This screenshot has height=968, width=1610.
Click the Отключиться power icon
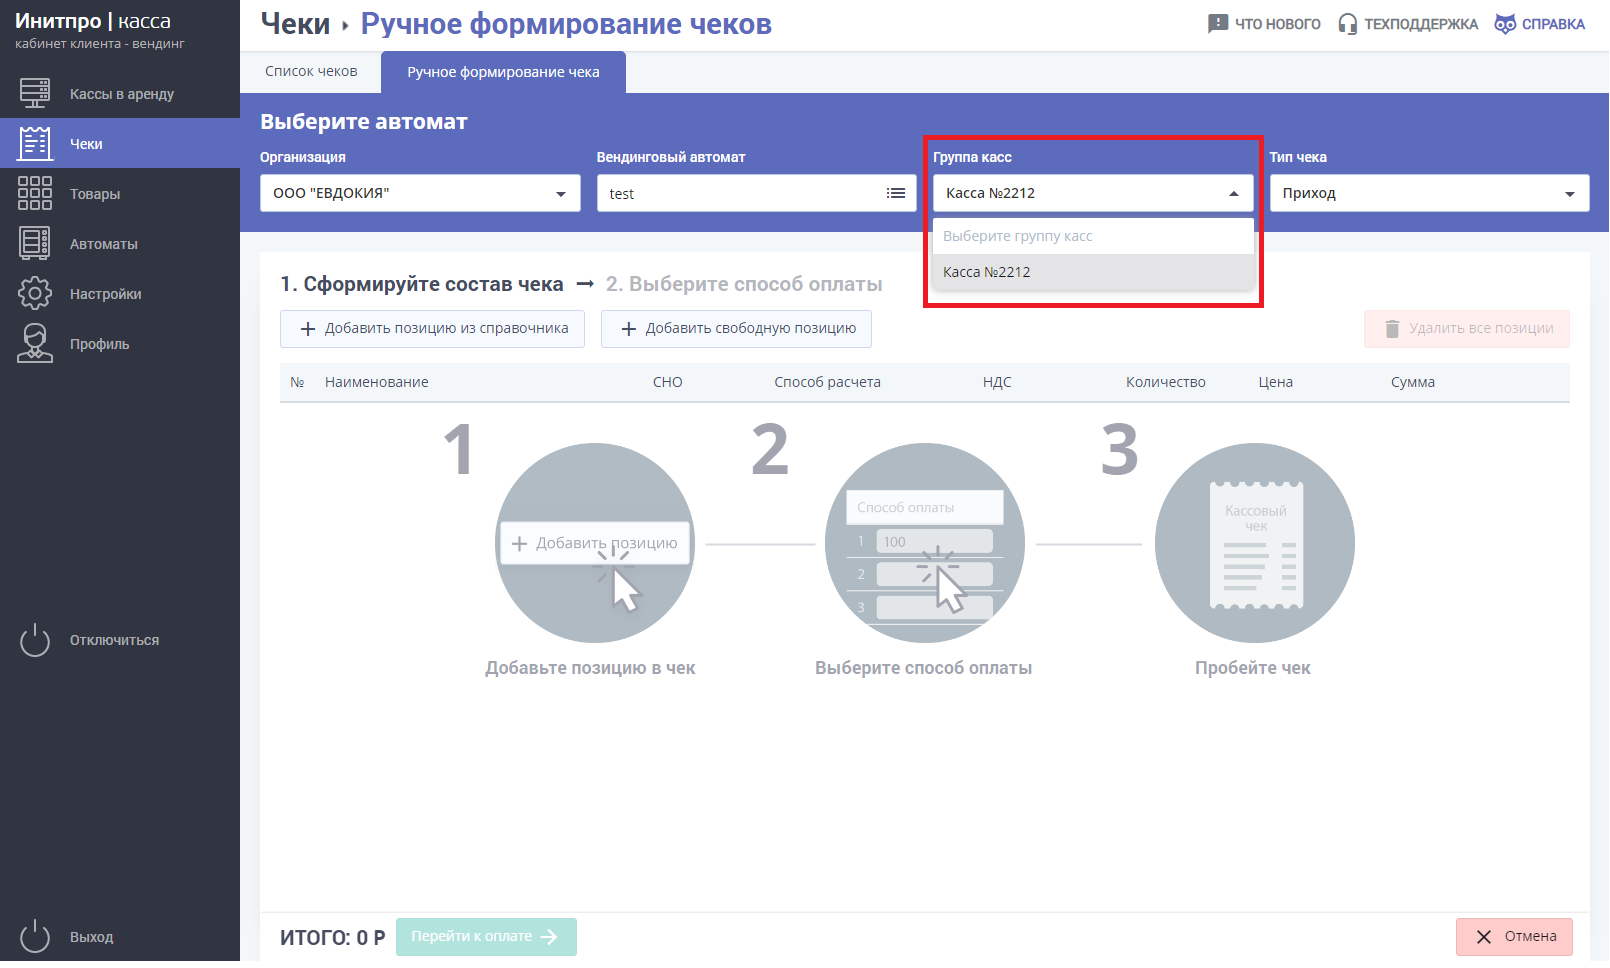click(x=35, y=640)
